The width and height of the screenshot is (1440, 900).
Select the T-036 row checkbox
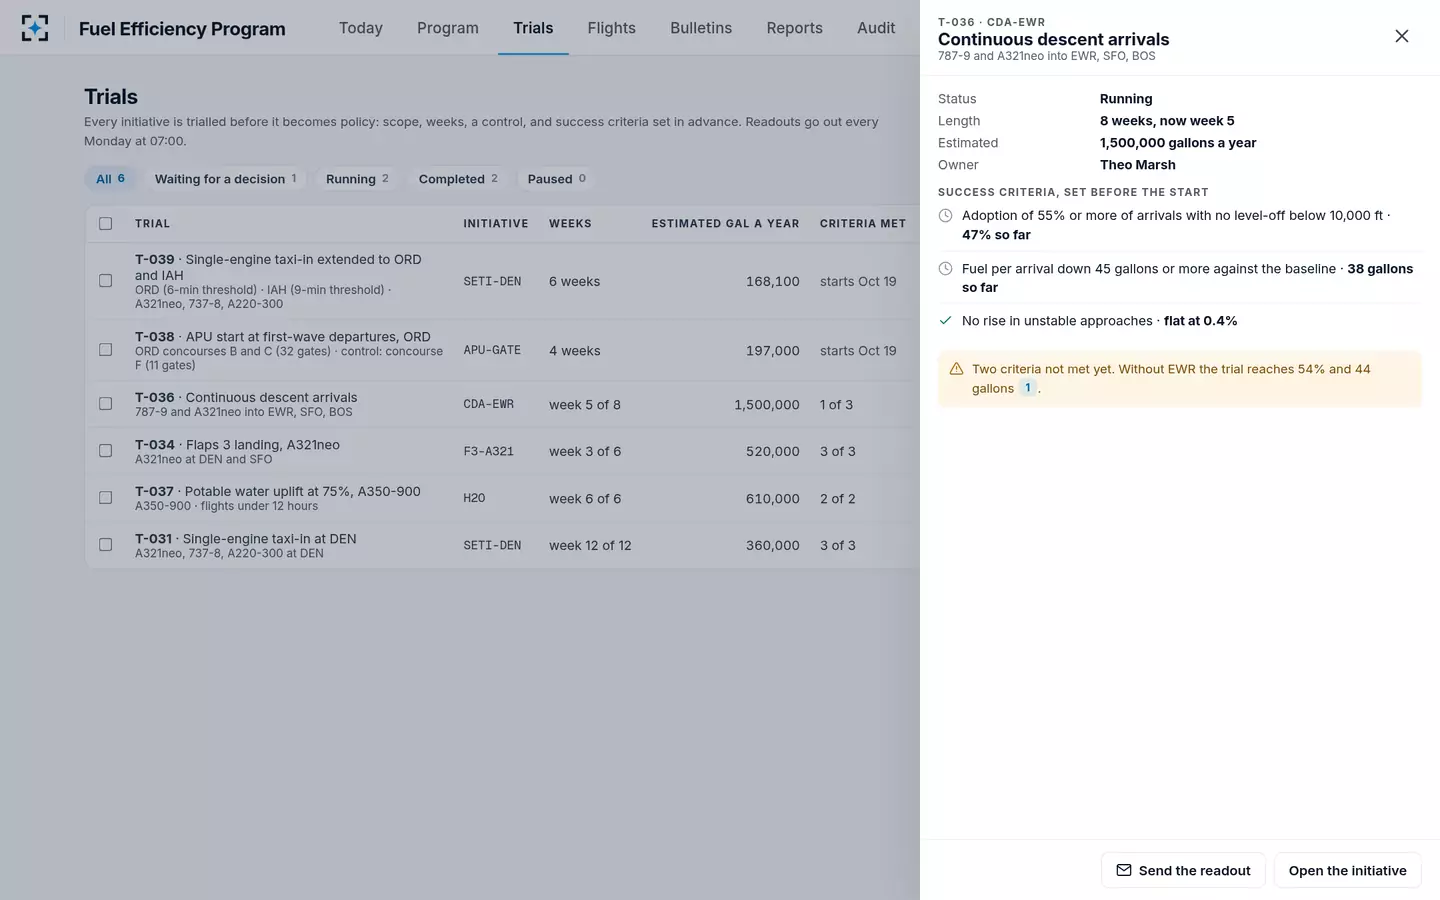point(106,404)
